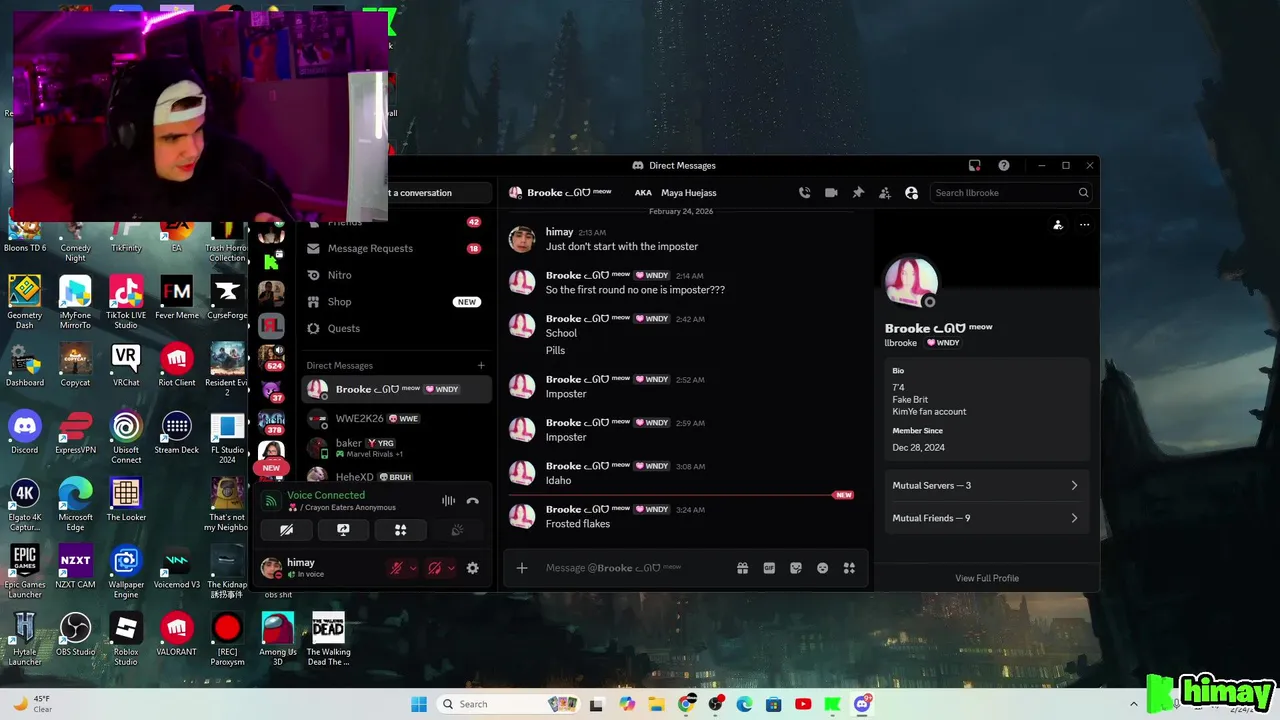Screen dimensions: 1280x720
Task: Click the voice connection signal icon
Action: click(x=271, y=501)
